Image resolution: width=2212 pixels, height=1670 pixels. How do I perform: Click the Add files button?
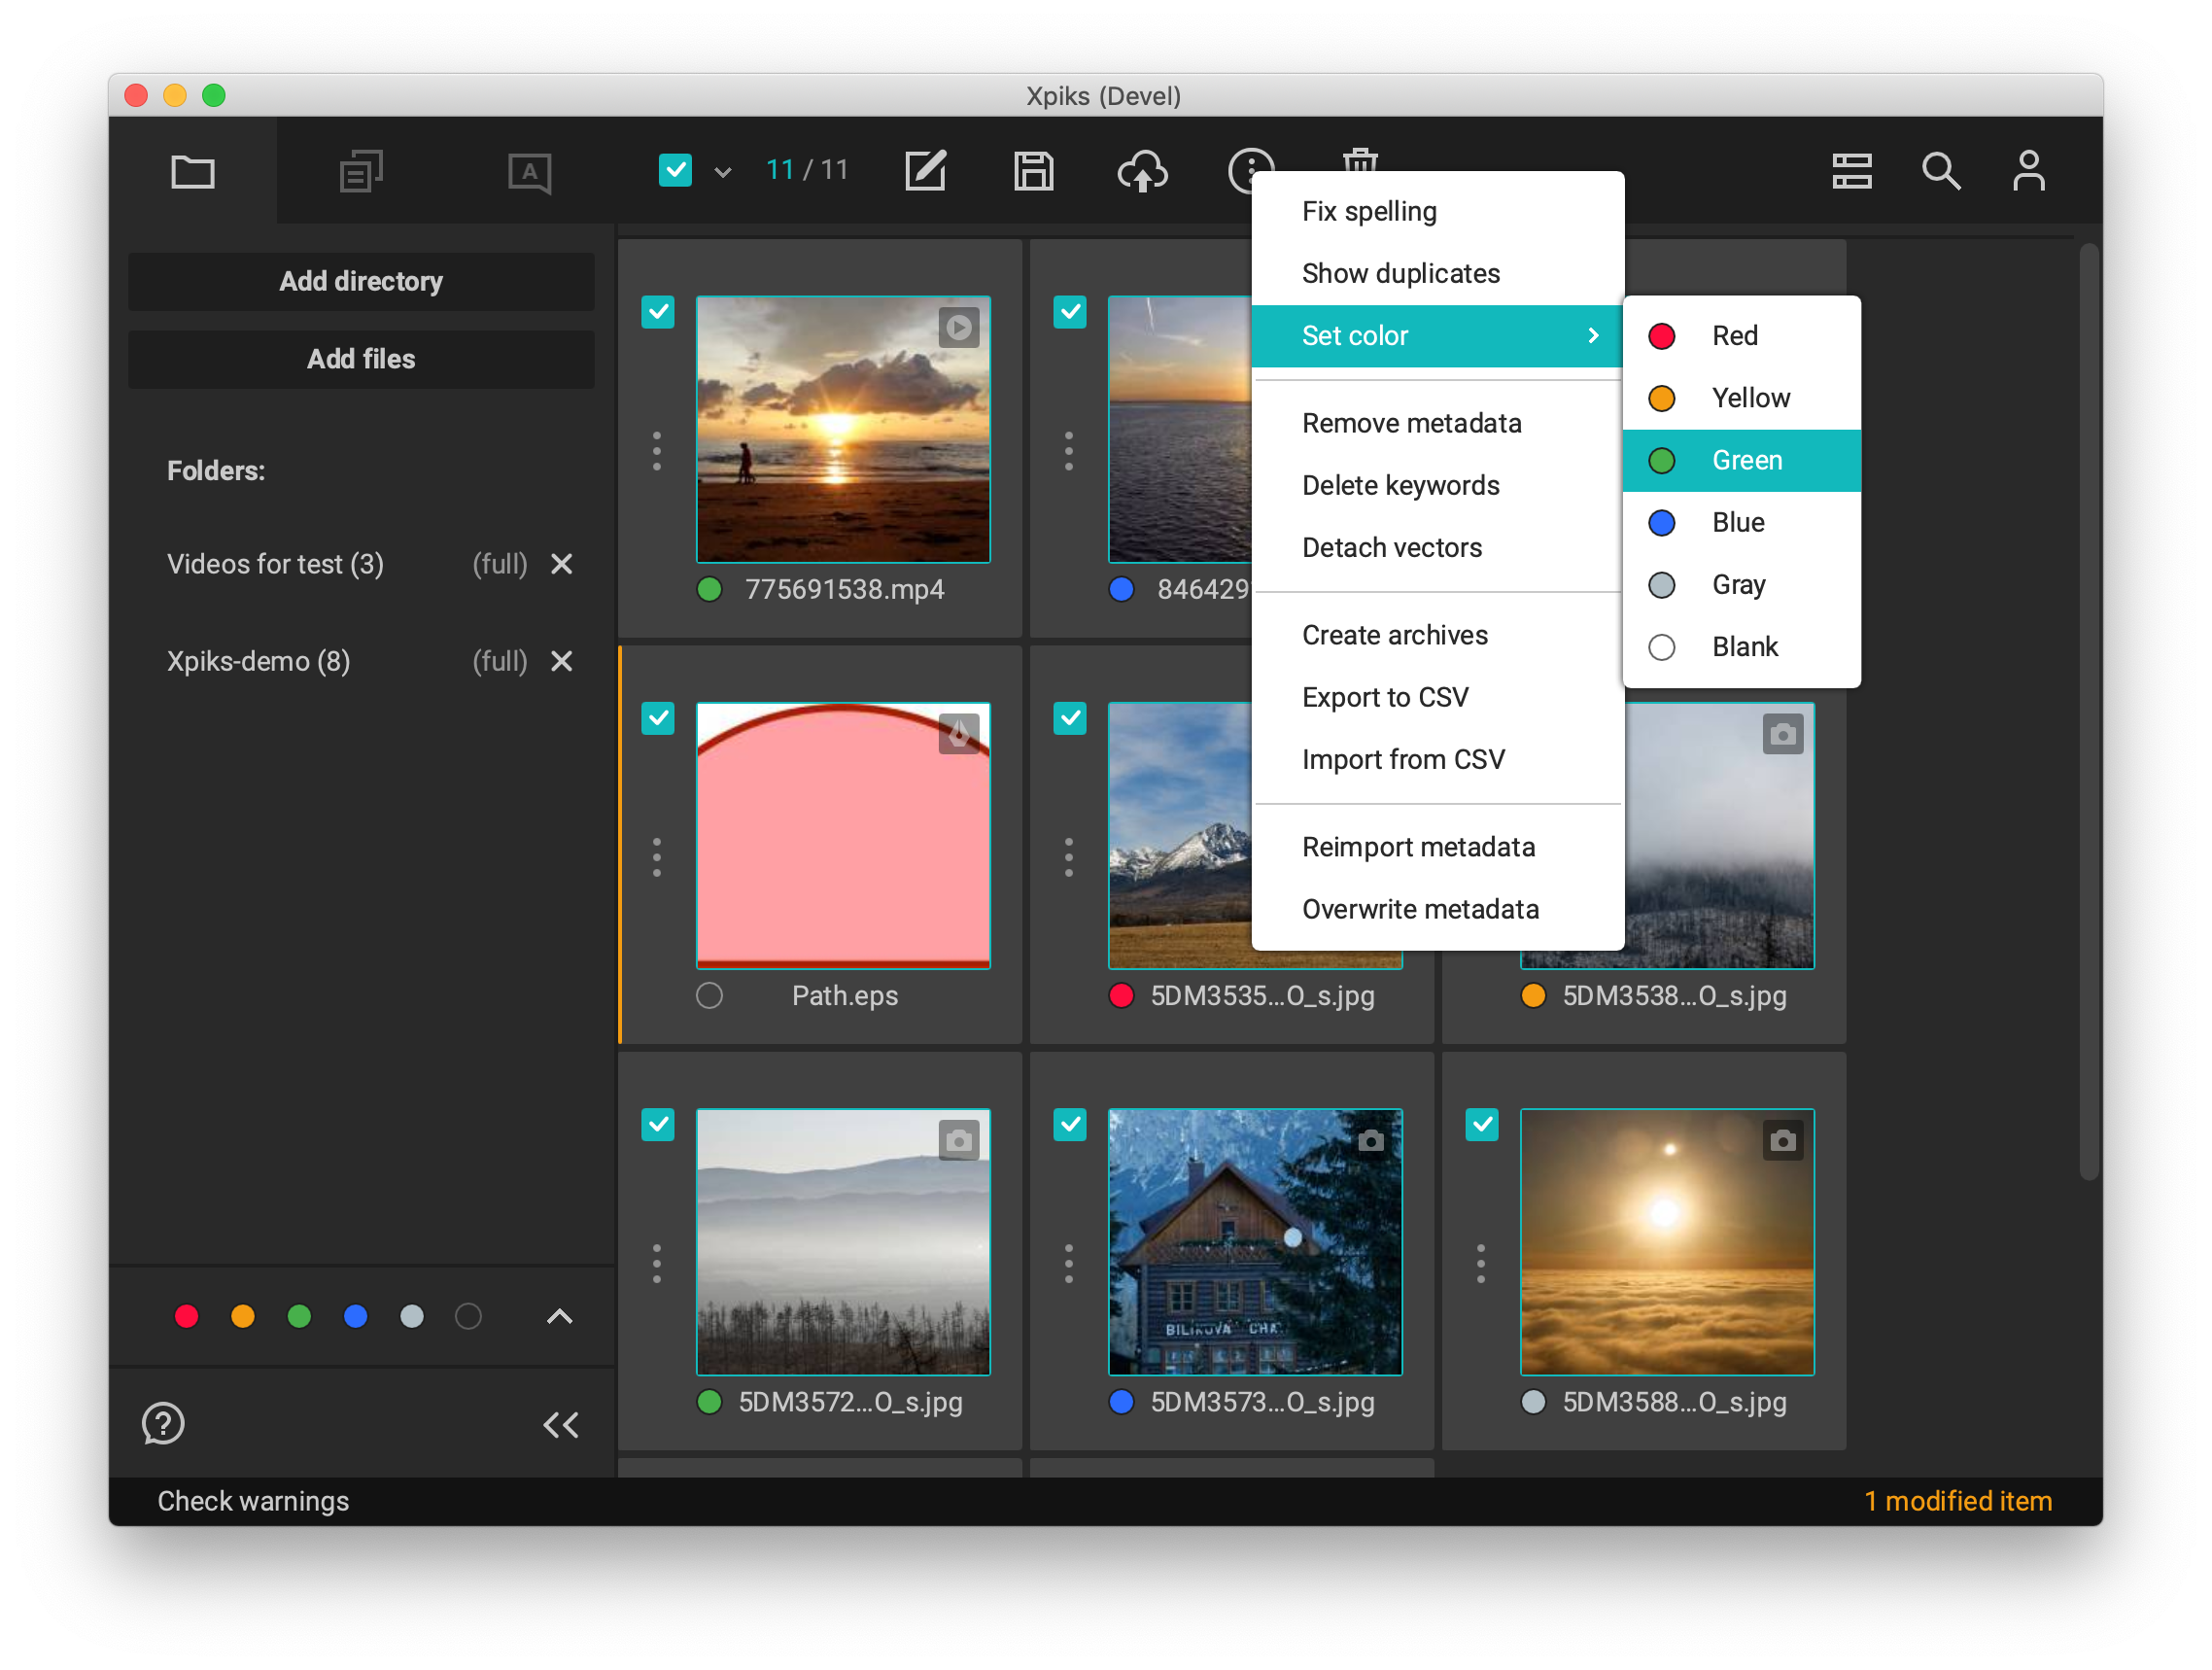(x=361, y=359)
